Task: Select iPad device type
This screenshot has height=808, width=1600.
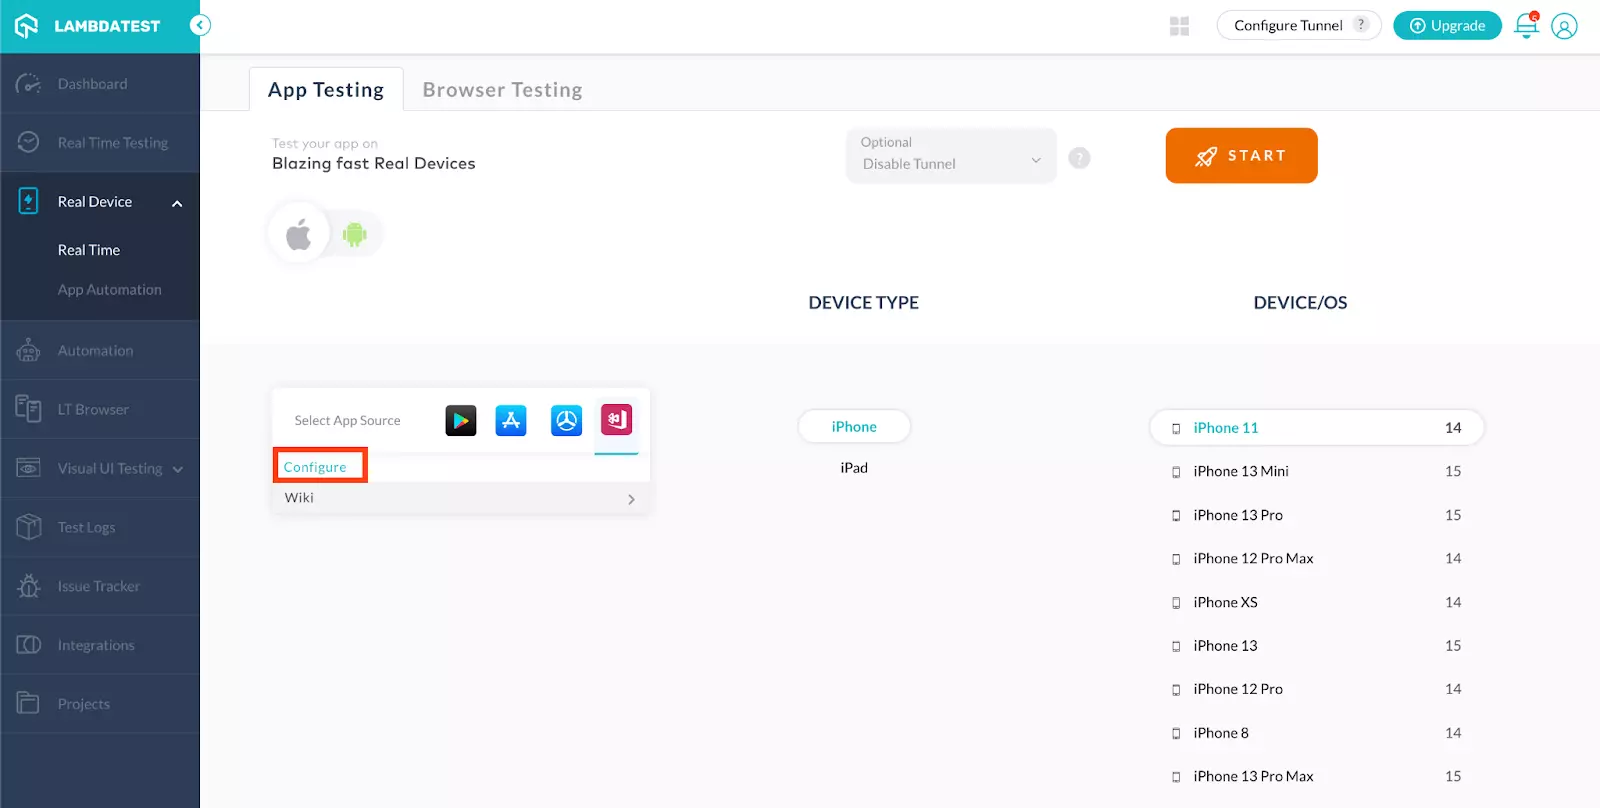Action: (854, 468)
